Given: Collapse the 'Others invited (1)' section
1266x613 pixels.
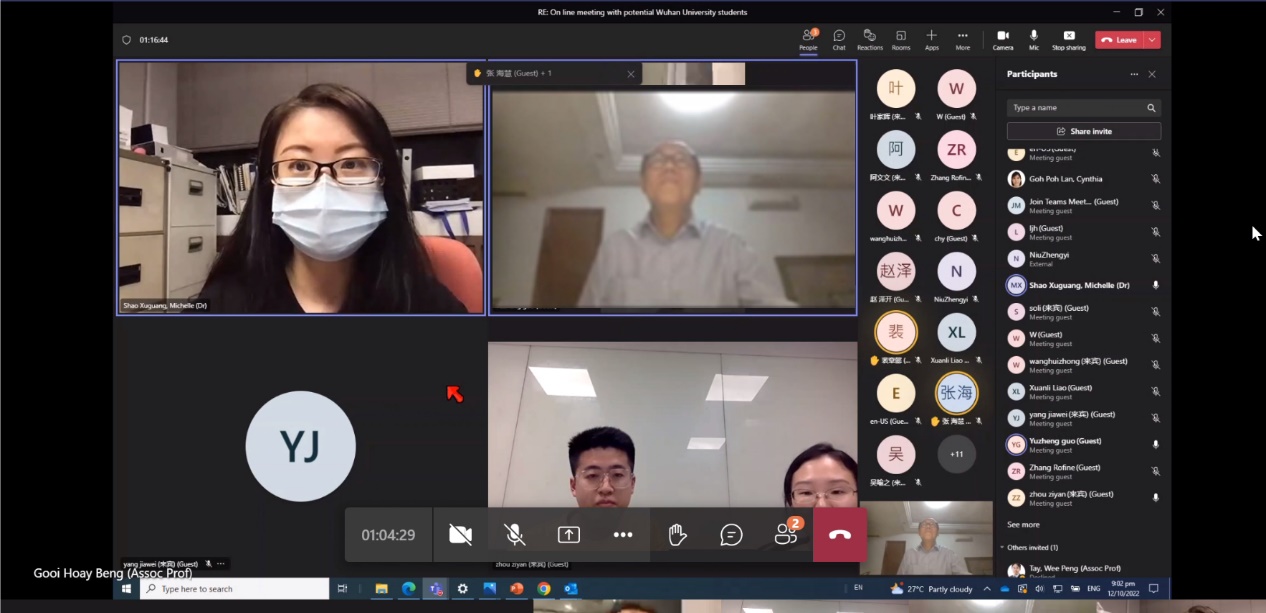Looking at the screenshot, I should pos(1003,547).
